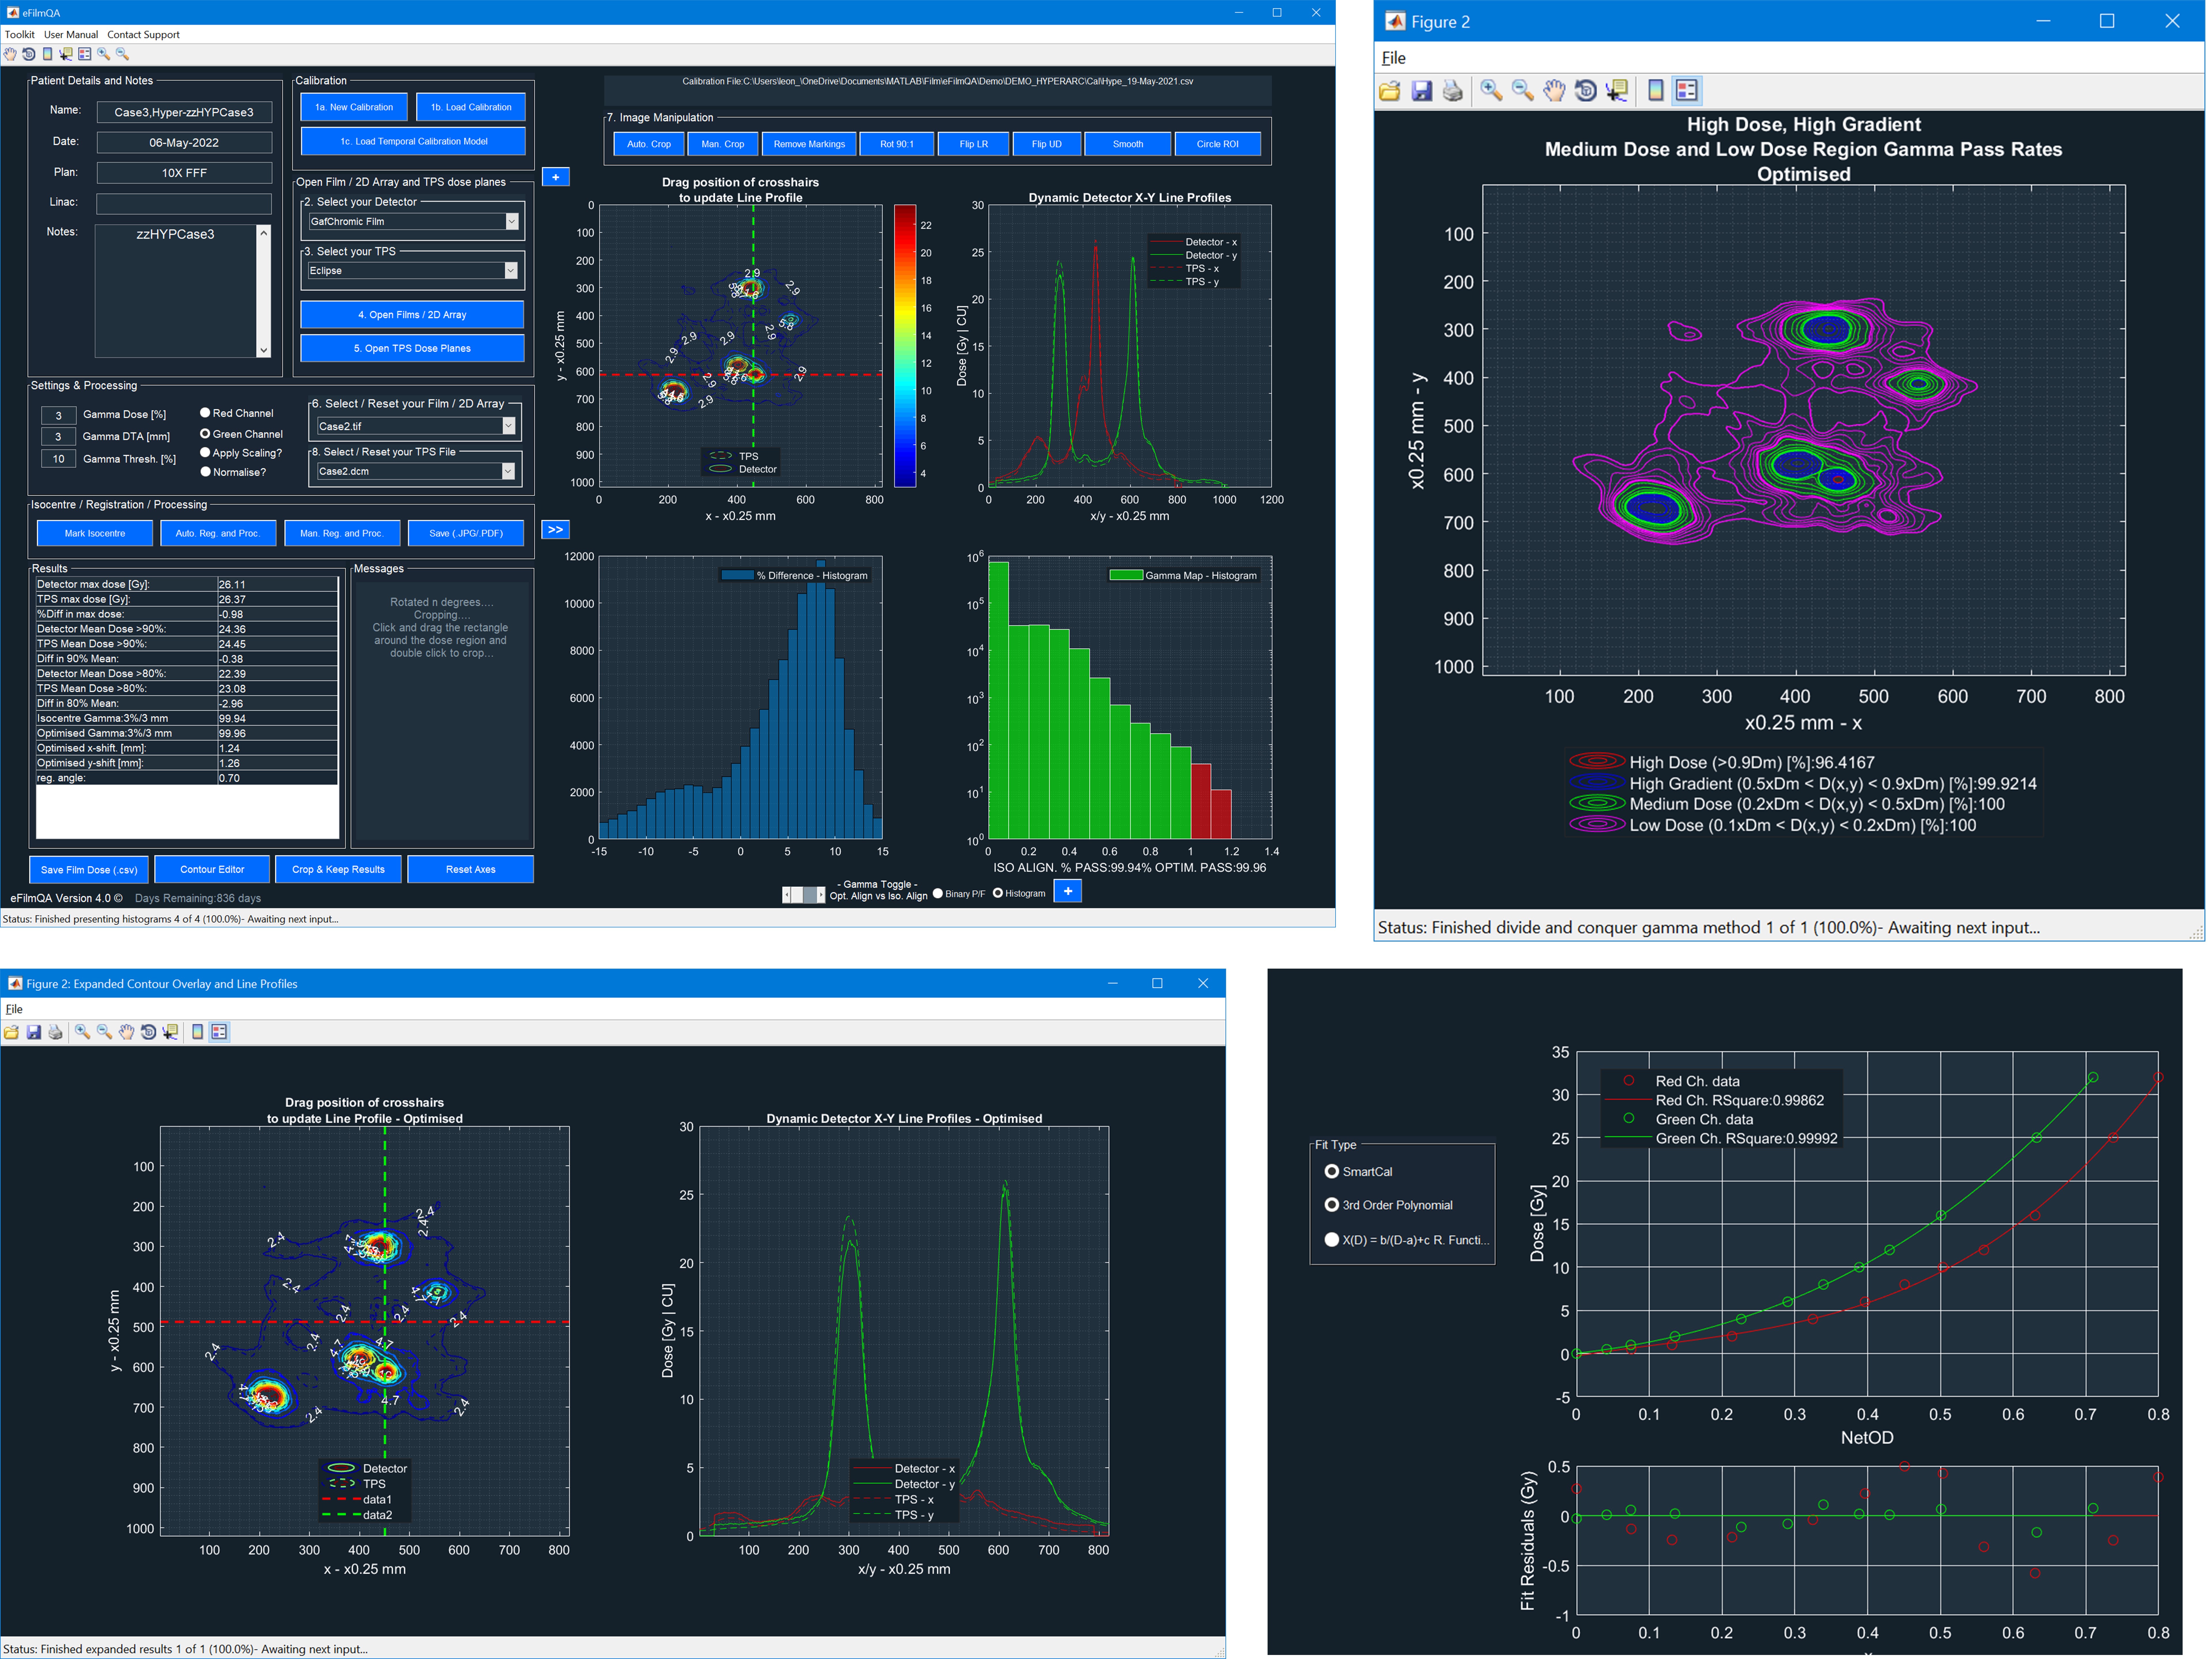Select the Red Channel radio button
The width and height of the screenshot is (2212, 1659).
click(205, 413)
